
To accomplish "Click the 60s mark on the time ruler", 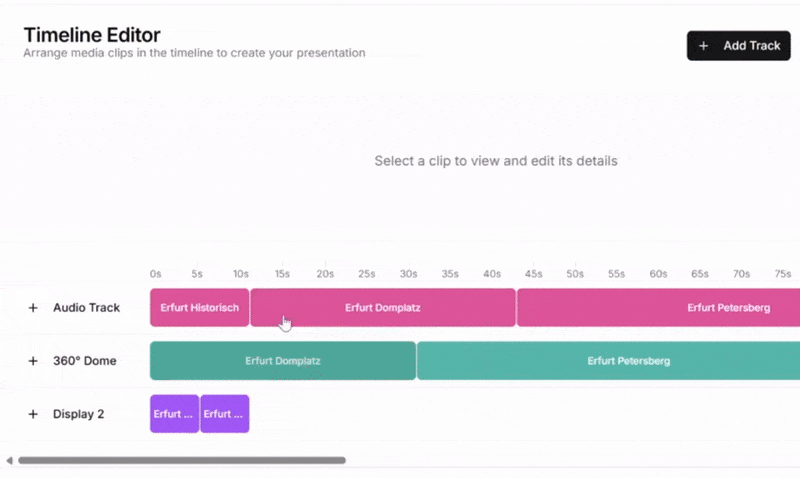I will pyautogui.click(x=658, y=274).
